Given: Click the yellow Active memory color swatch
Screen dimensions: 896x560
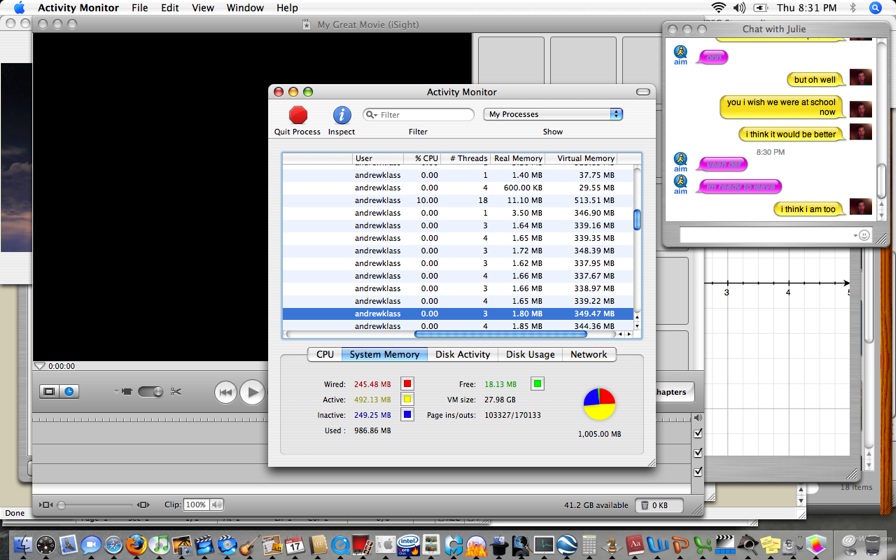Looking at the screenshot, I should pos(407,399).
